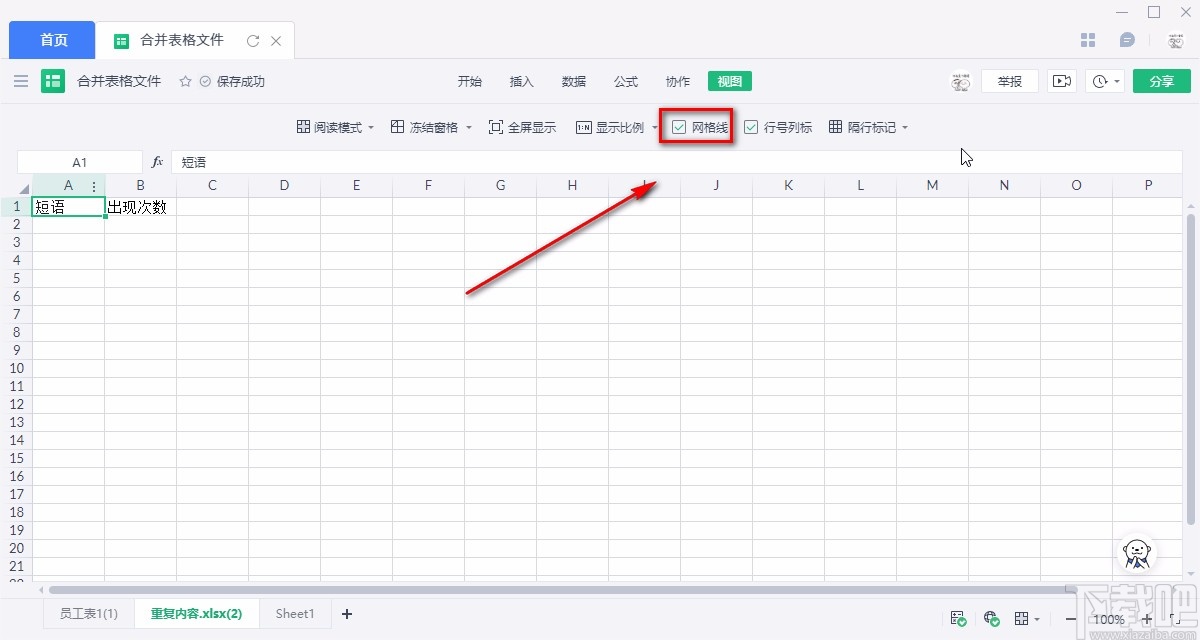Click the globe sync status icon at bottom

(990, 618)
